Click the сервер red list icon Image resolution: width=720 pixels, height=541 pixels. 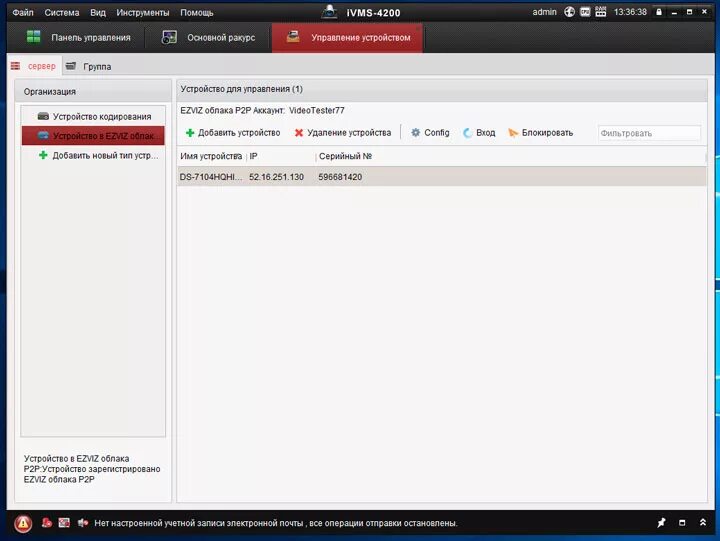[x=16, y=66]
